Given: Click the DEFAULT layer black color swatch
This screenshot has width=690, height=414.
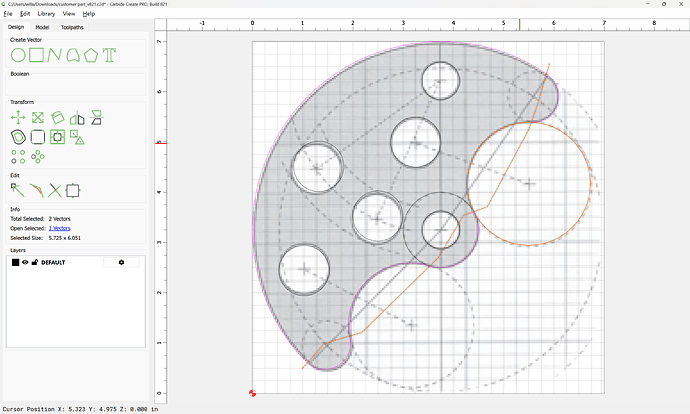Looking at the screenshot, I should click(15, 262).
